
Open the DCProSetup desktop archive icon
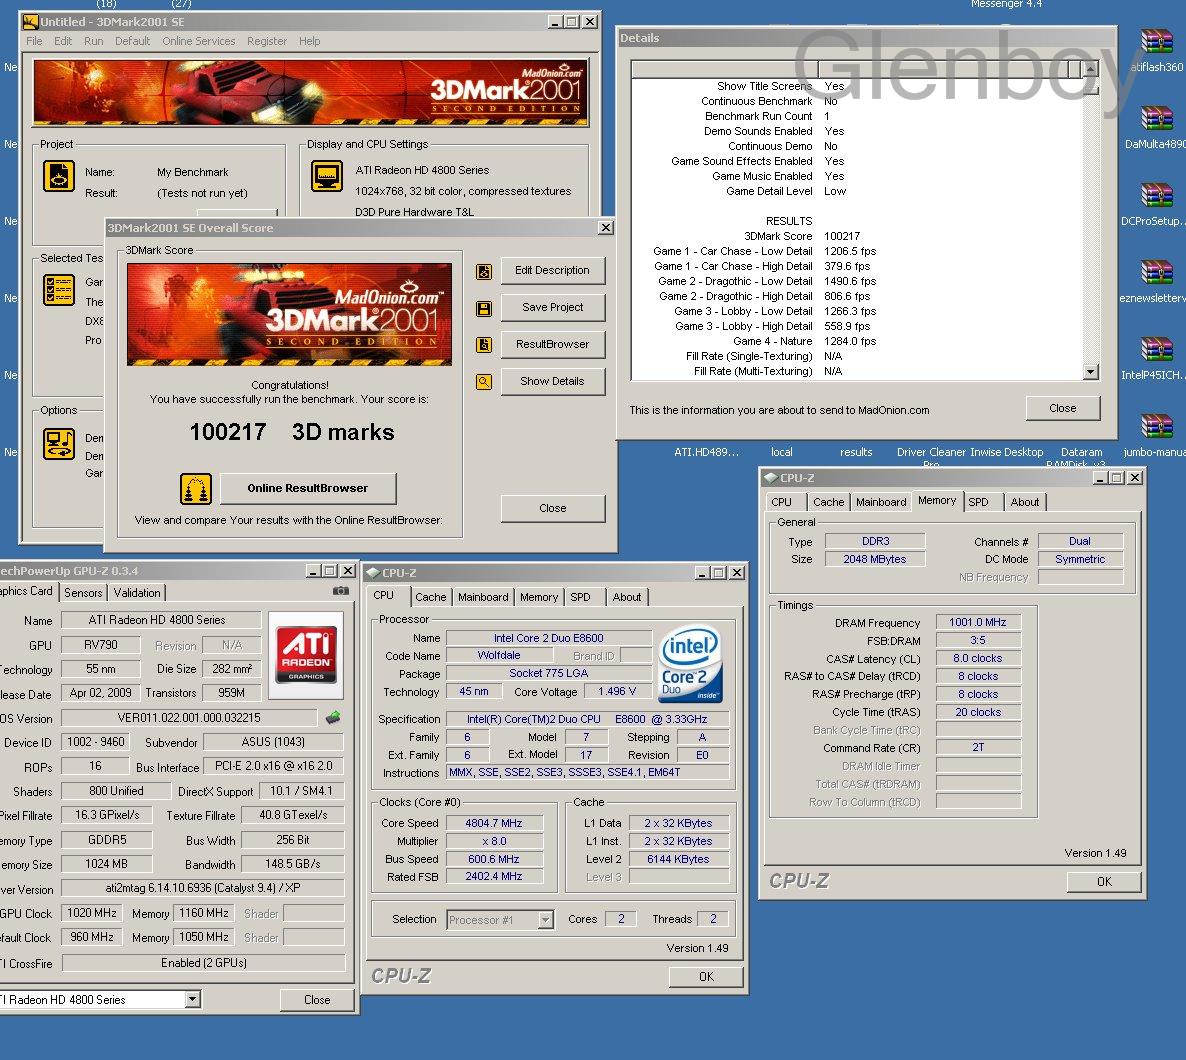tap(1156, 196)
